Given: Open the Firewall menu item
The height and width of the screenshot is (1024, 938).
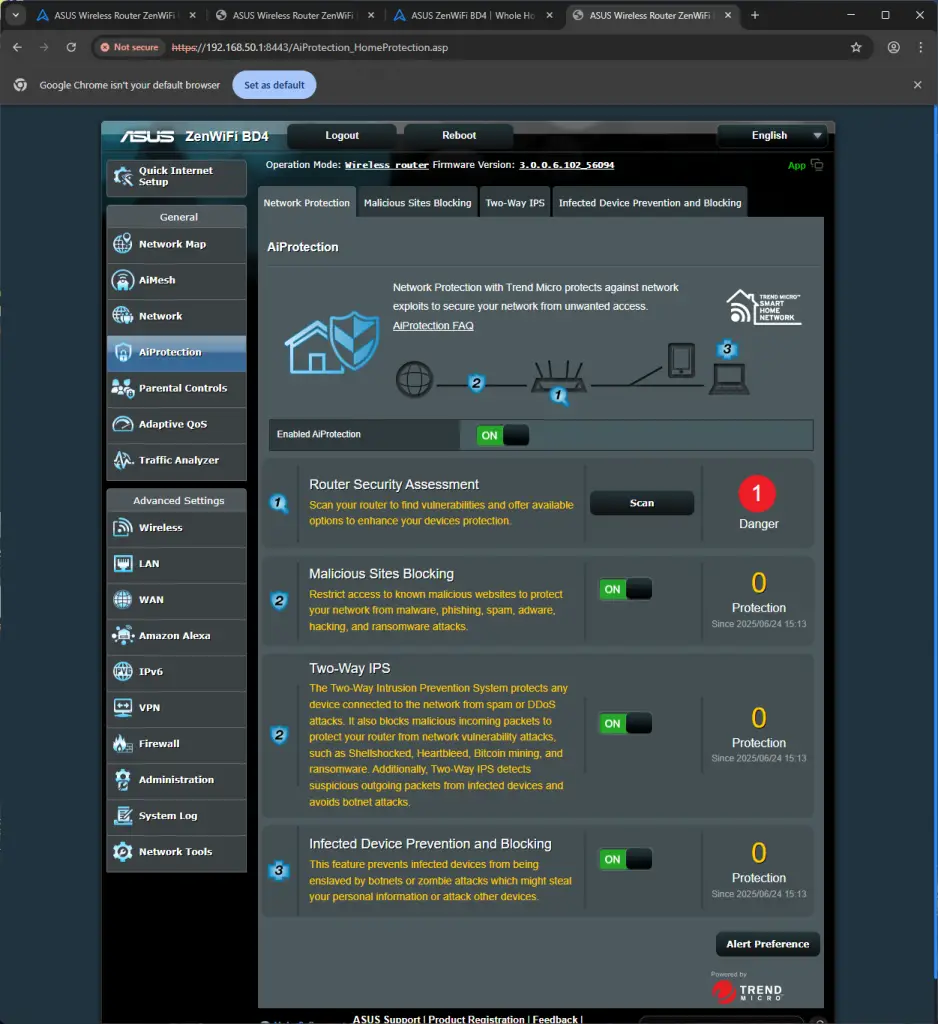Looking at the screenshot, I should [176, 743].
